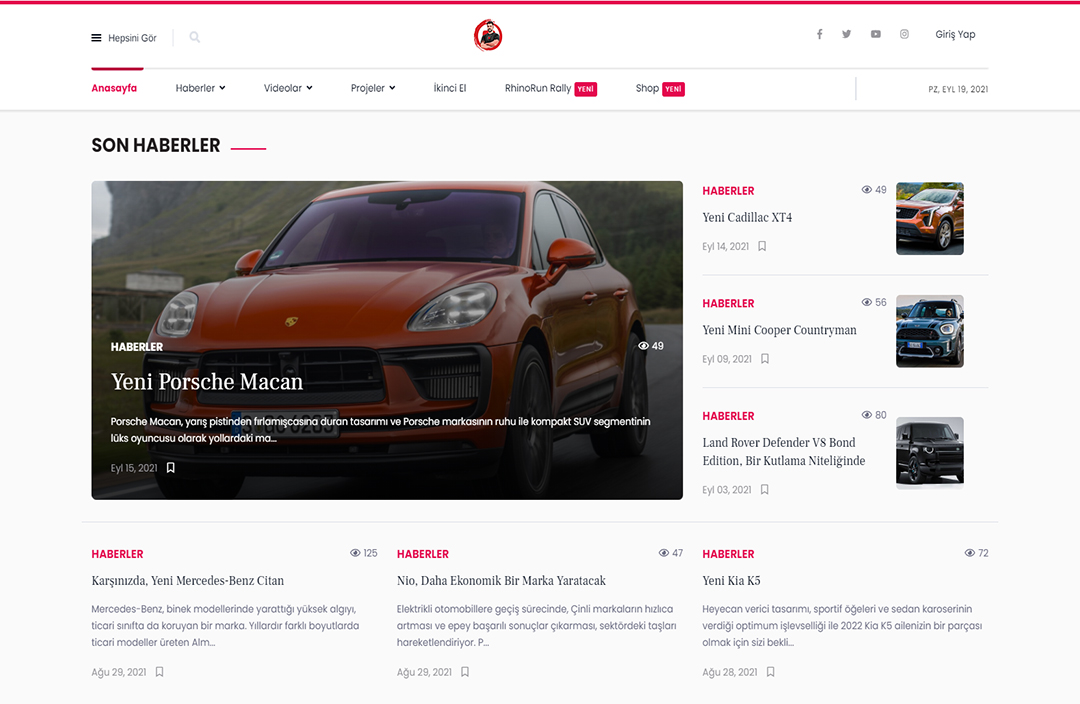1080x704 pixels.
Task: Open the RhinoRun Rally menu item
Action: 538,88
